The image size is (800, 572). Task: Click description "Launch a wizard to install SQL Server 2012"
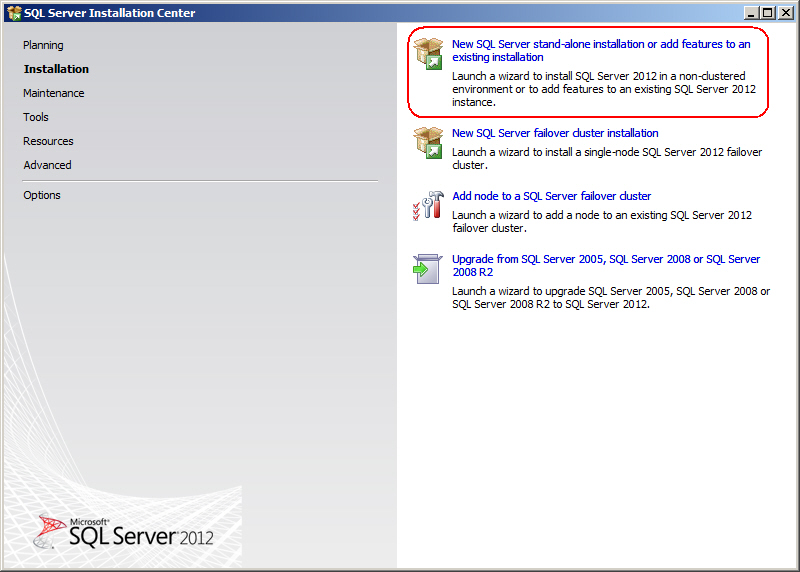click(604, 89)
